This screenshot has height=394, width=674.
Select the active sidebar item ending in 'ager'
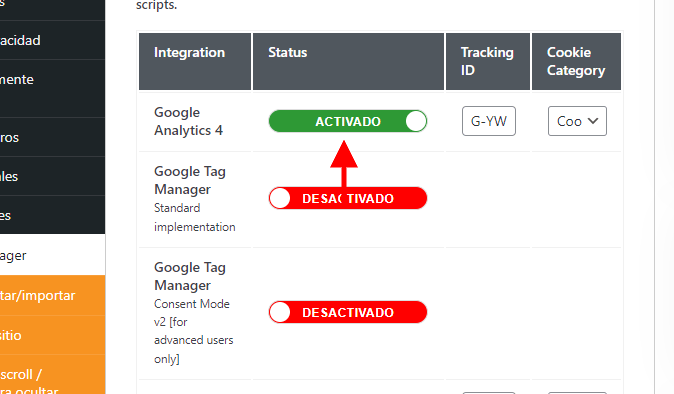52,255
